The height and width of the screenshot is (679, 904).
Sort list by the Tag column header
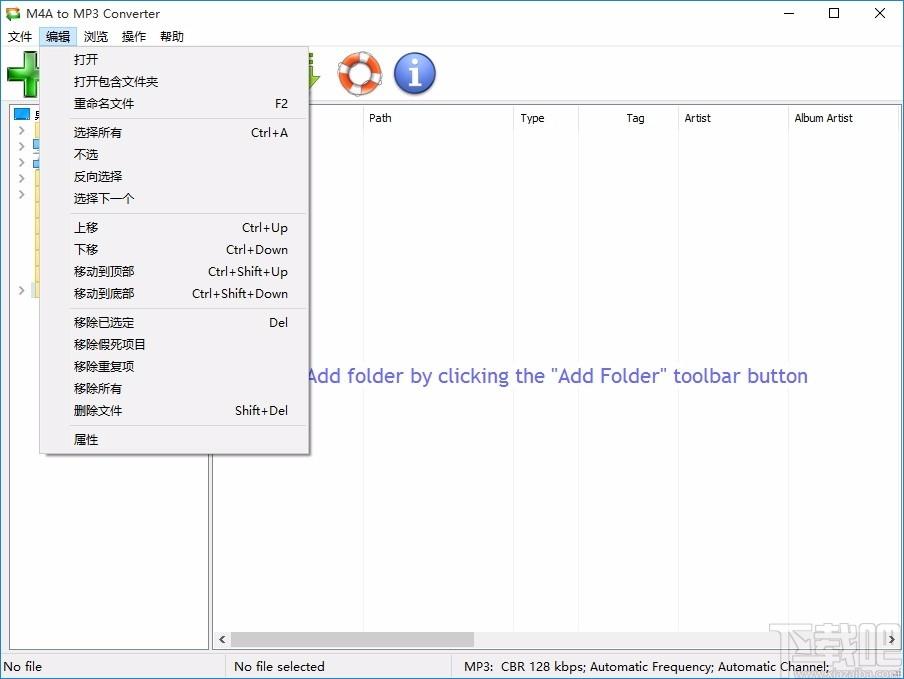(x=628, y=118)
